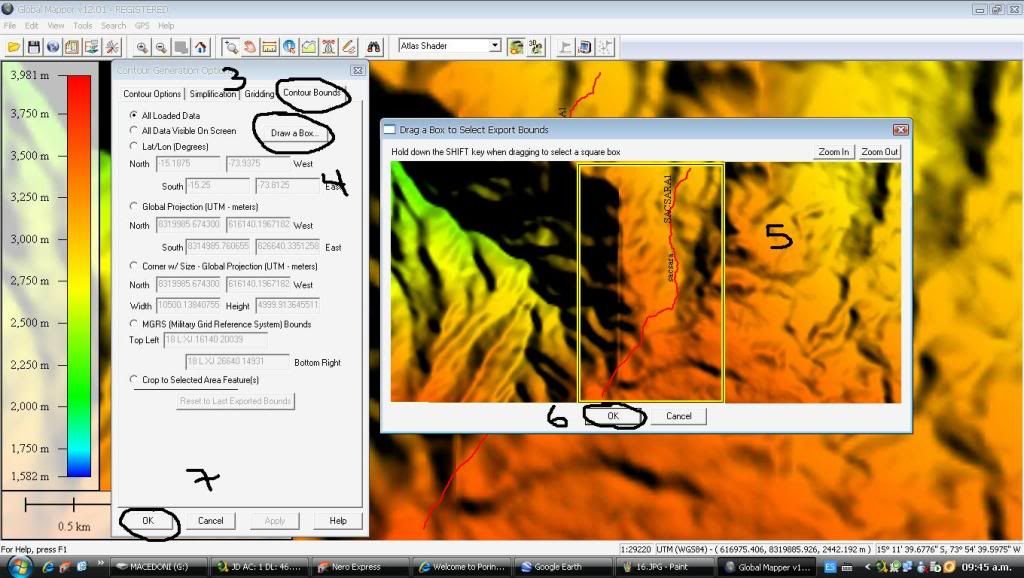Screen dimensions: 1024x578
Task: Toggle the hill shading icon
Action: pos(516,47)
